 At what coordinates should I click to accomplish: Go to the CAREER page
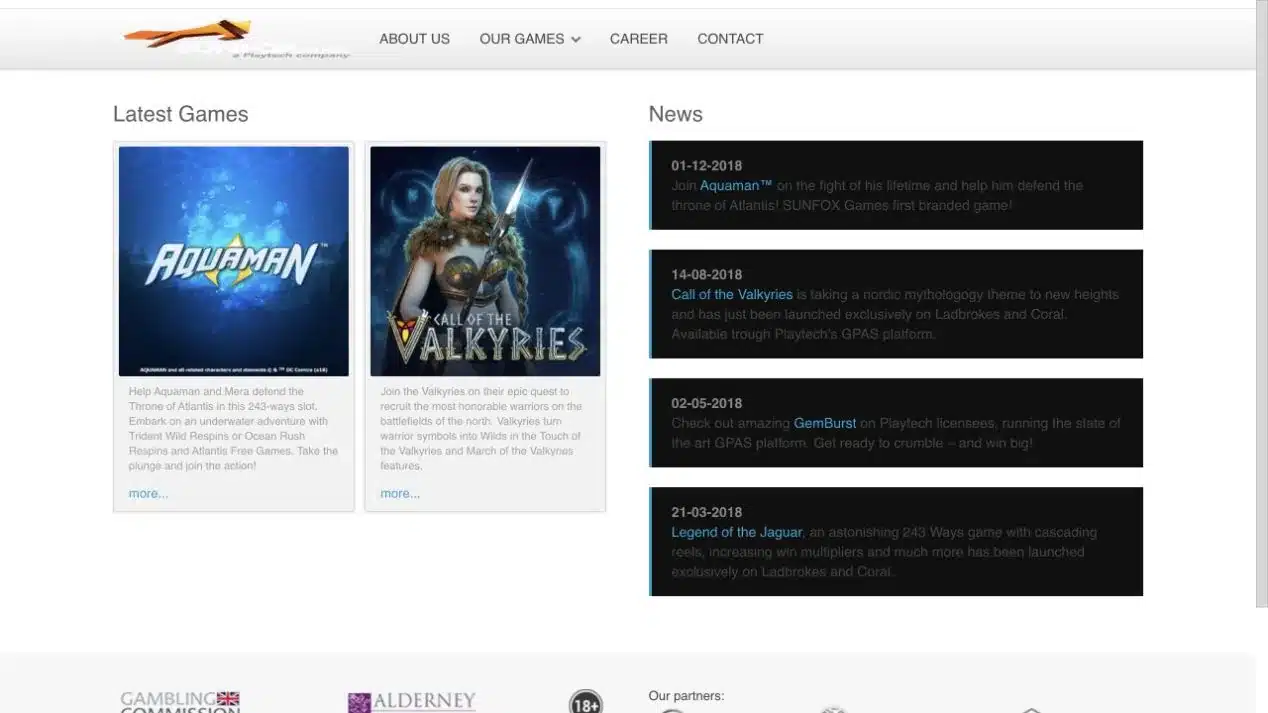pos(639,39)
